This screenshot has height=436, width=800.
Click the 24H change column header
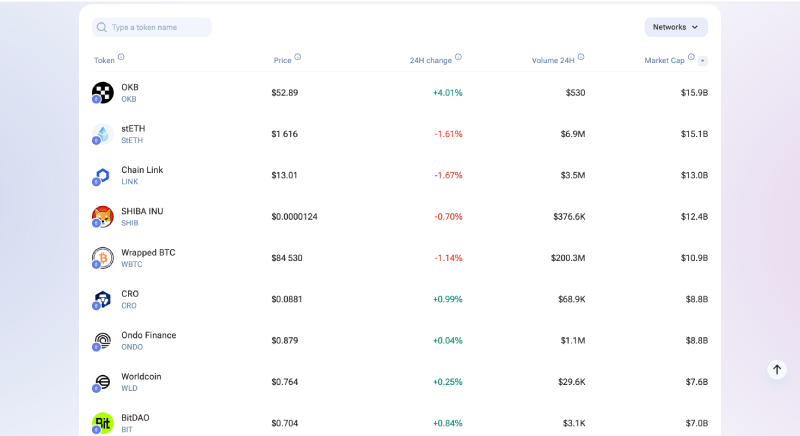point(431,60)
